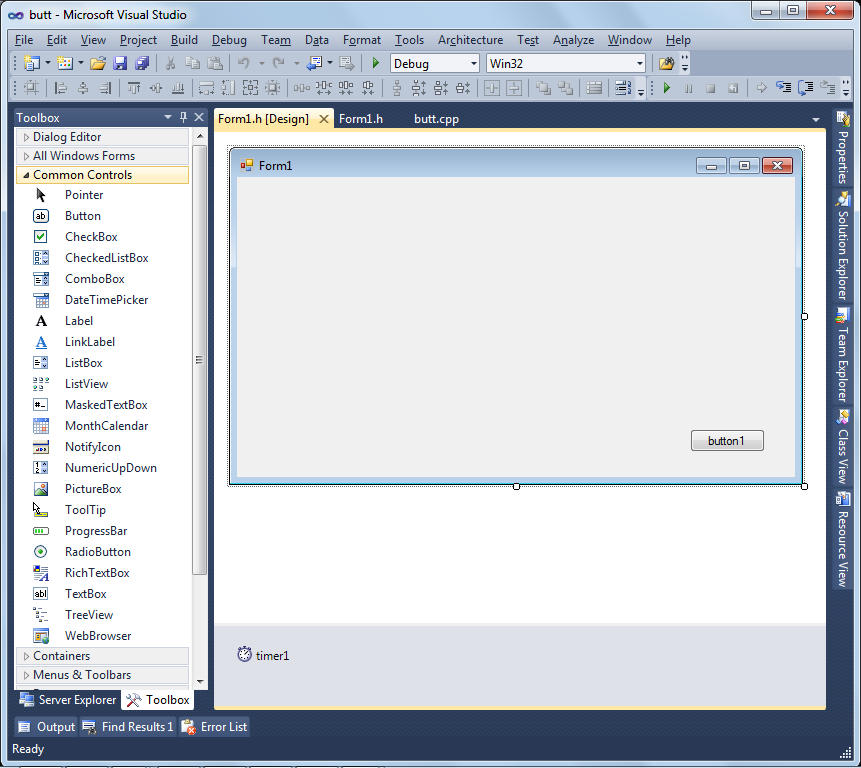Click the Align Rights layout icon

[105, 88]
